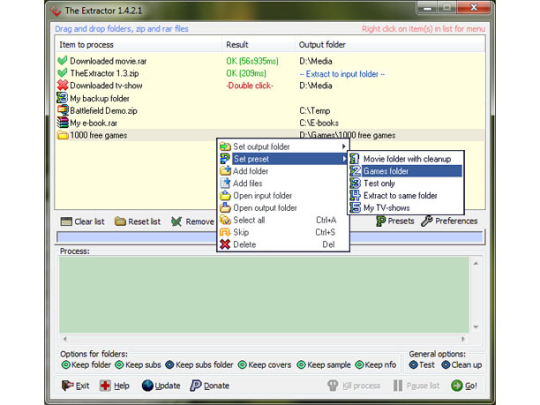The width and height of the screenshot is (540, 405).
Task: Click the Reset list folder icon
Action: pos(120,221)
